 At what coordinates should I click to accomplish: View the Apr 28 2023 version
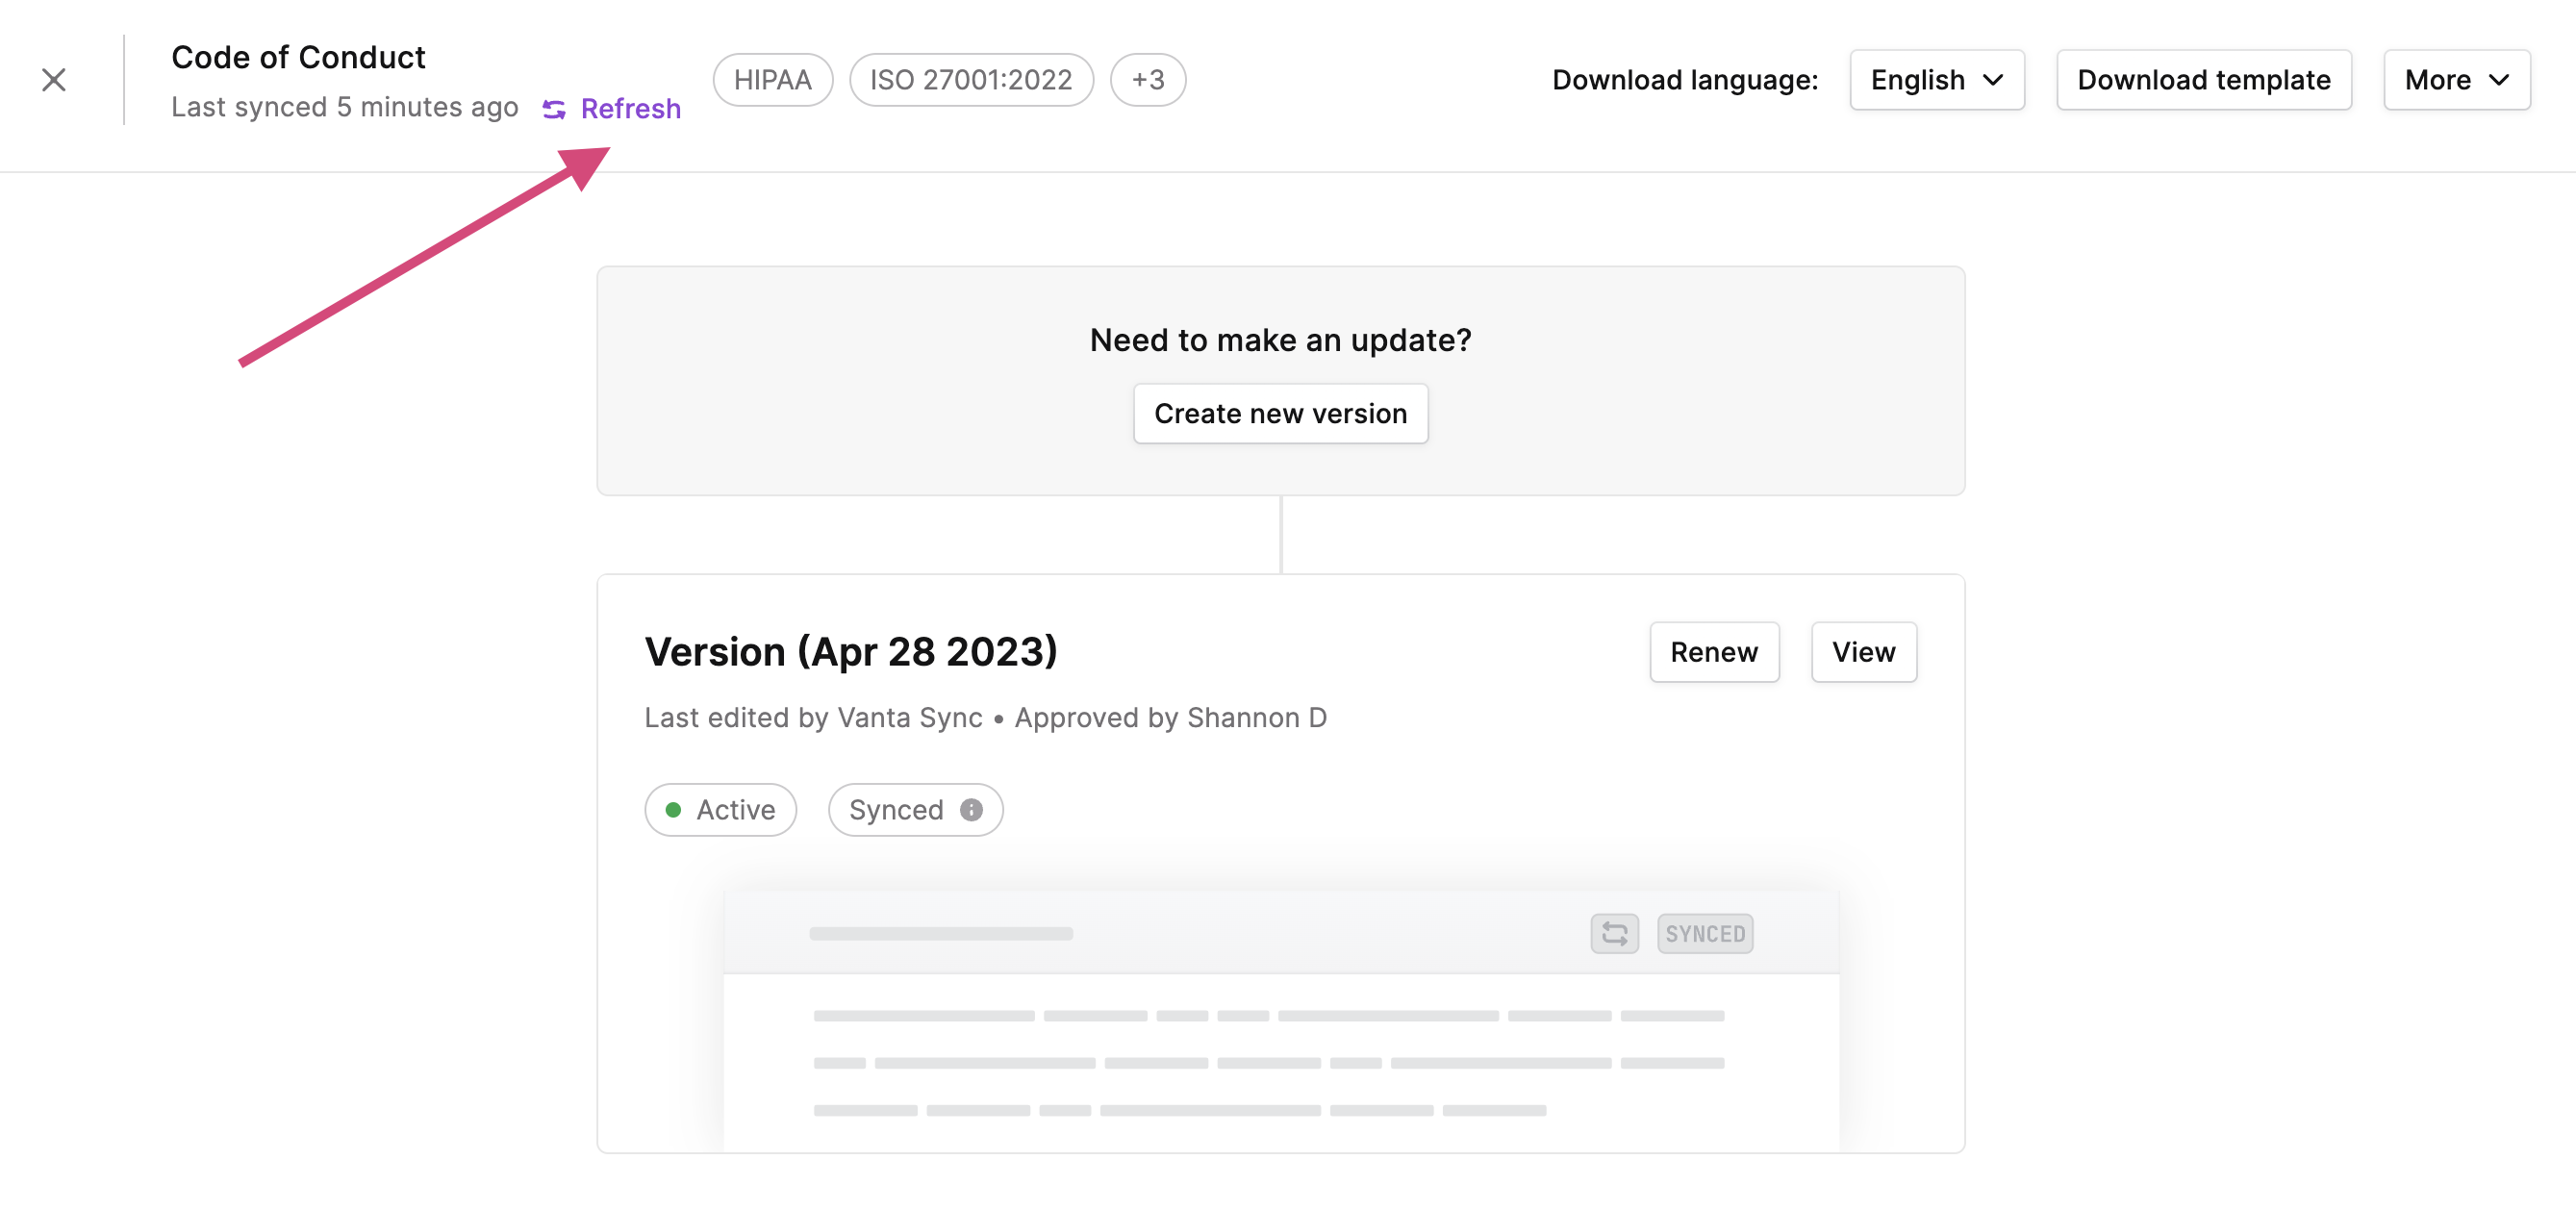[1863, 652]
